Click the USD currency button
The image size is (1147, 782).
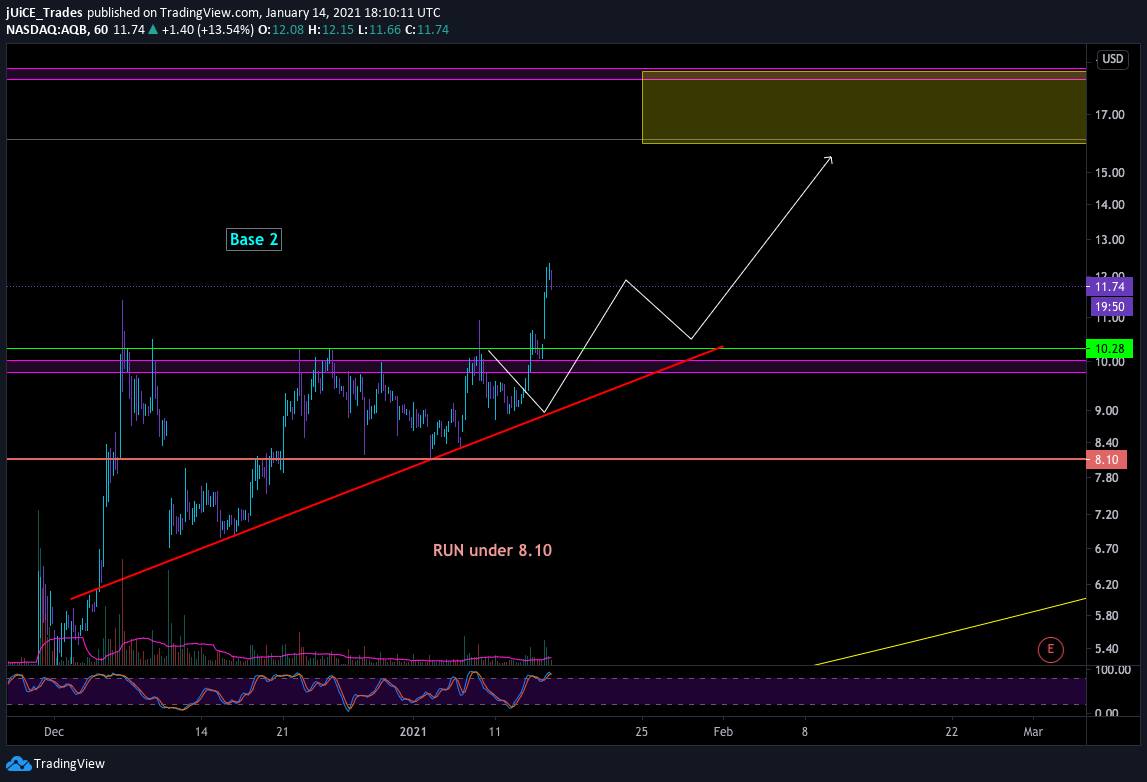tap(1113, 59)
